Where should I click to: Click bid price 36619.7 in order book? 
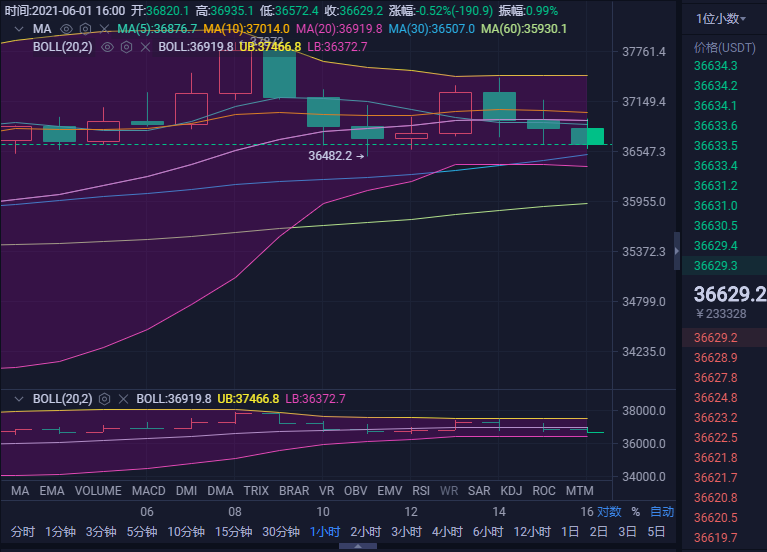pyautogui.click(x=716, y=538)
